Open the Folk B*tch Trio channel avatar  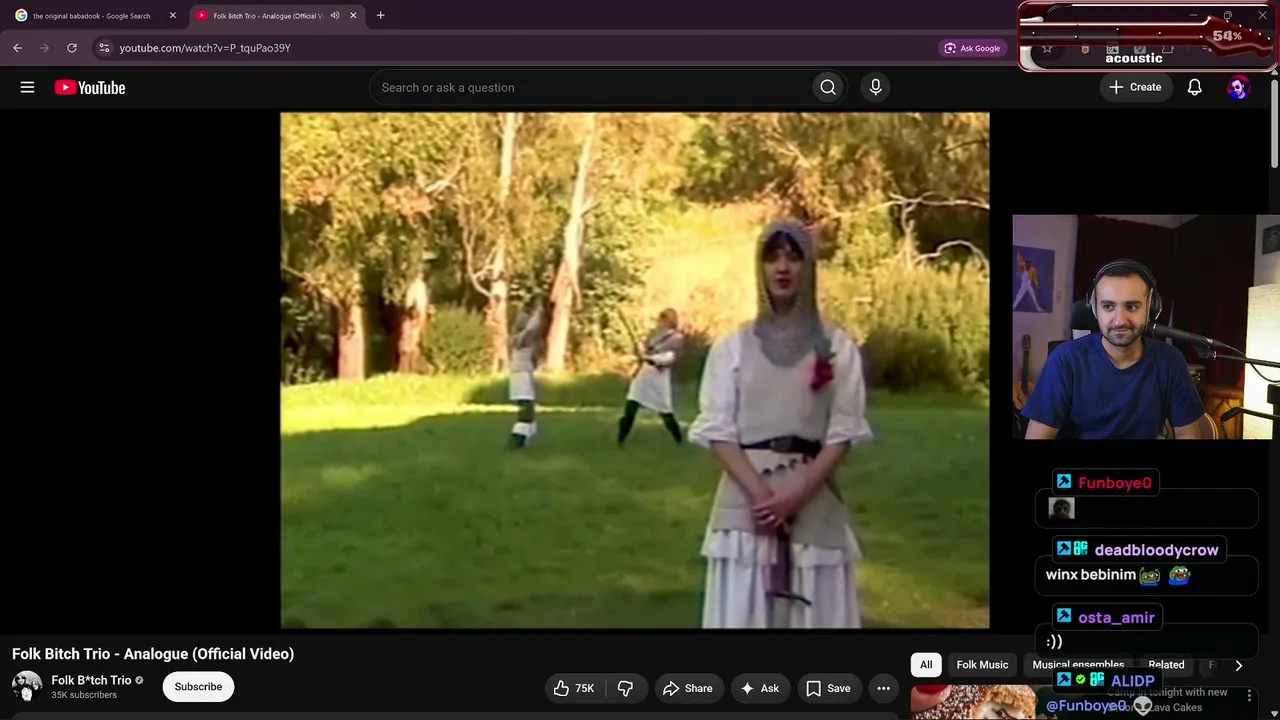click(x=27, y=686)
